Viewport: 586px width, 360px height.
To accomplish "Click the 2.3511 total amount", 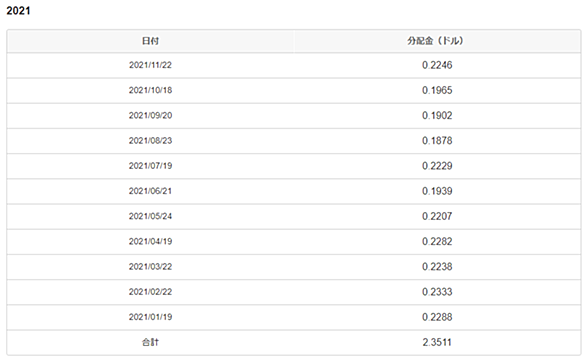I will 437,342.
